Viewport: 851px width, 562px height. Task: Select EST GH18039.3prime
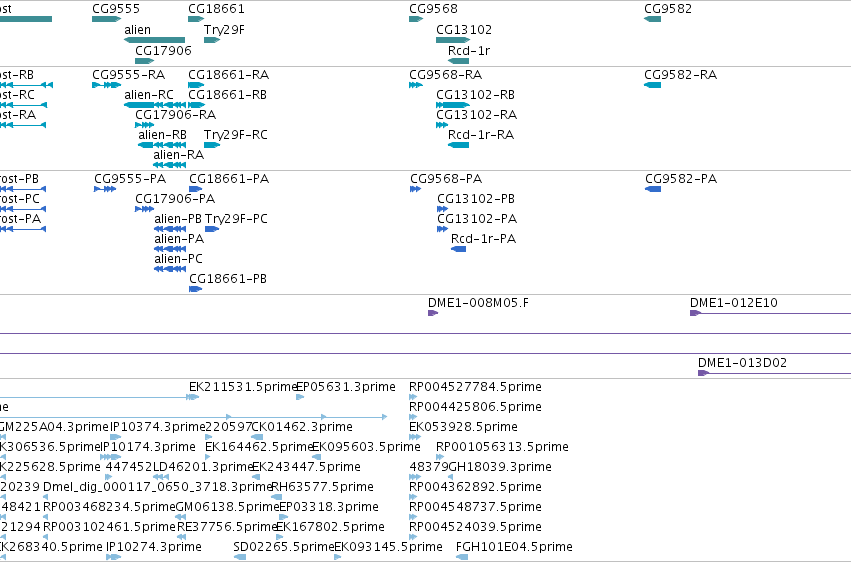click(x=500, y=467)
